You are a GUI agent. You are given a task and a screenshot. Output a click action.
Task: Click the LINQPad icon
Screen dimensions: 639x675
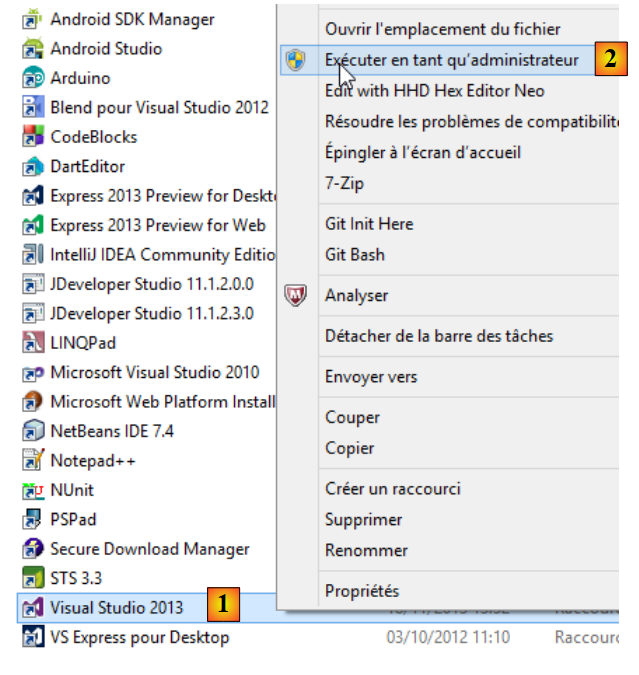point(33,343)
